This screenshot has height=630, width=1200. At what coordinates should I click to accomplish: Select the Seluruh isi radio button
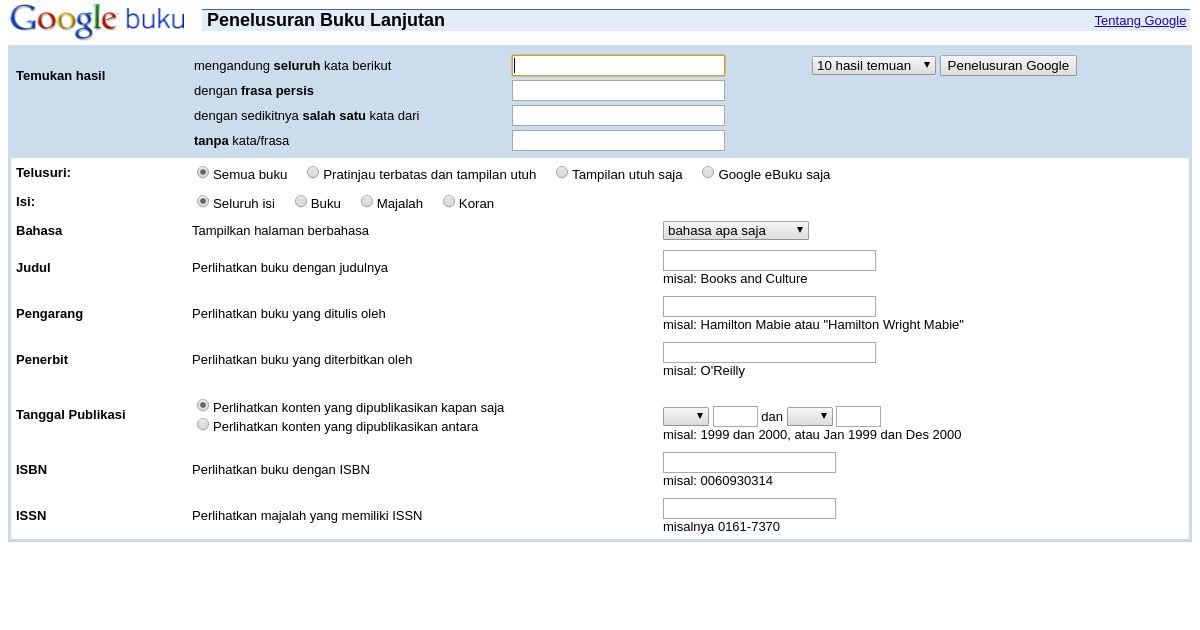(x=203, y=202)
